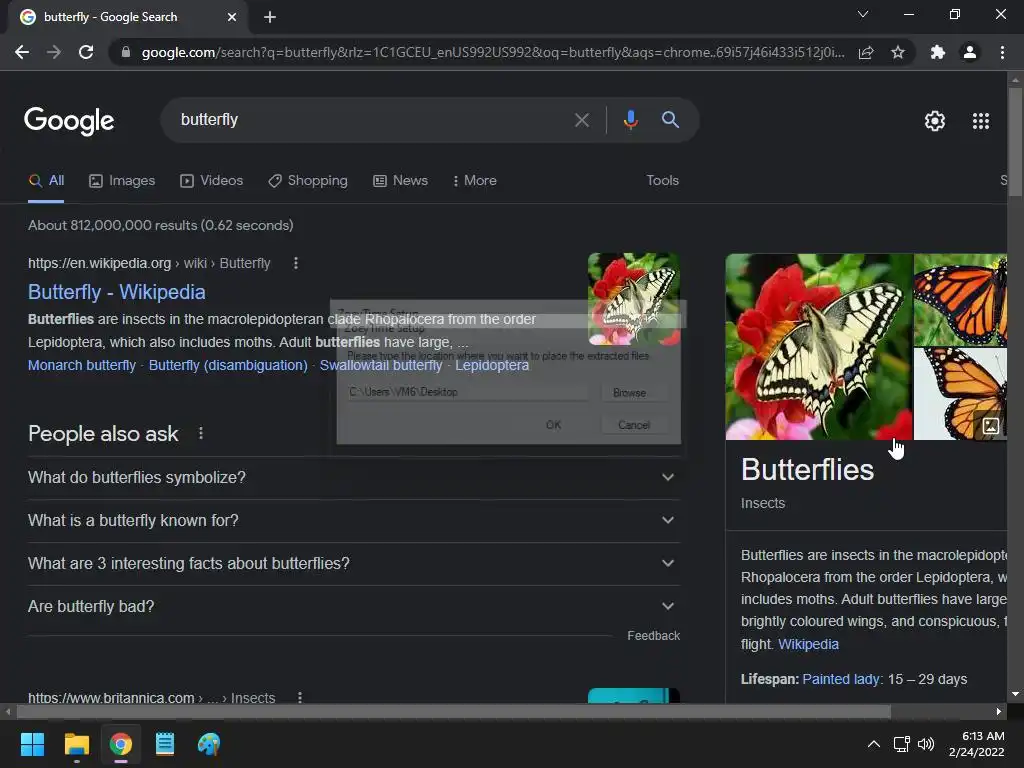Switch to the Images tab

[122, 181]
